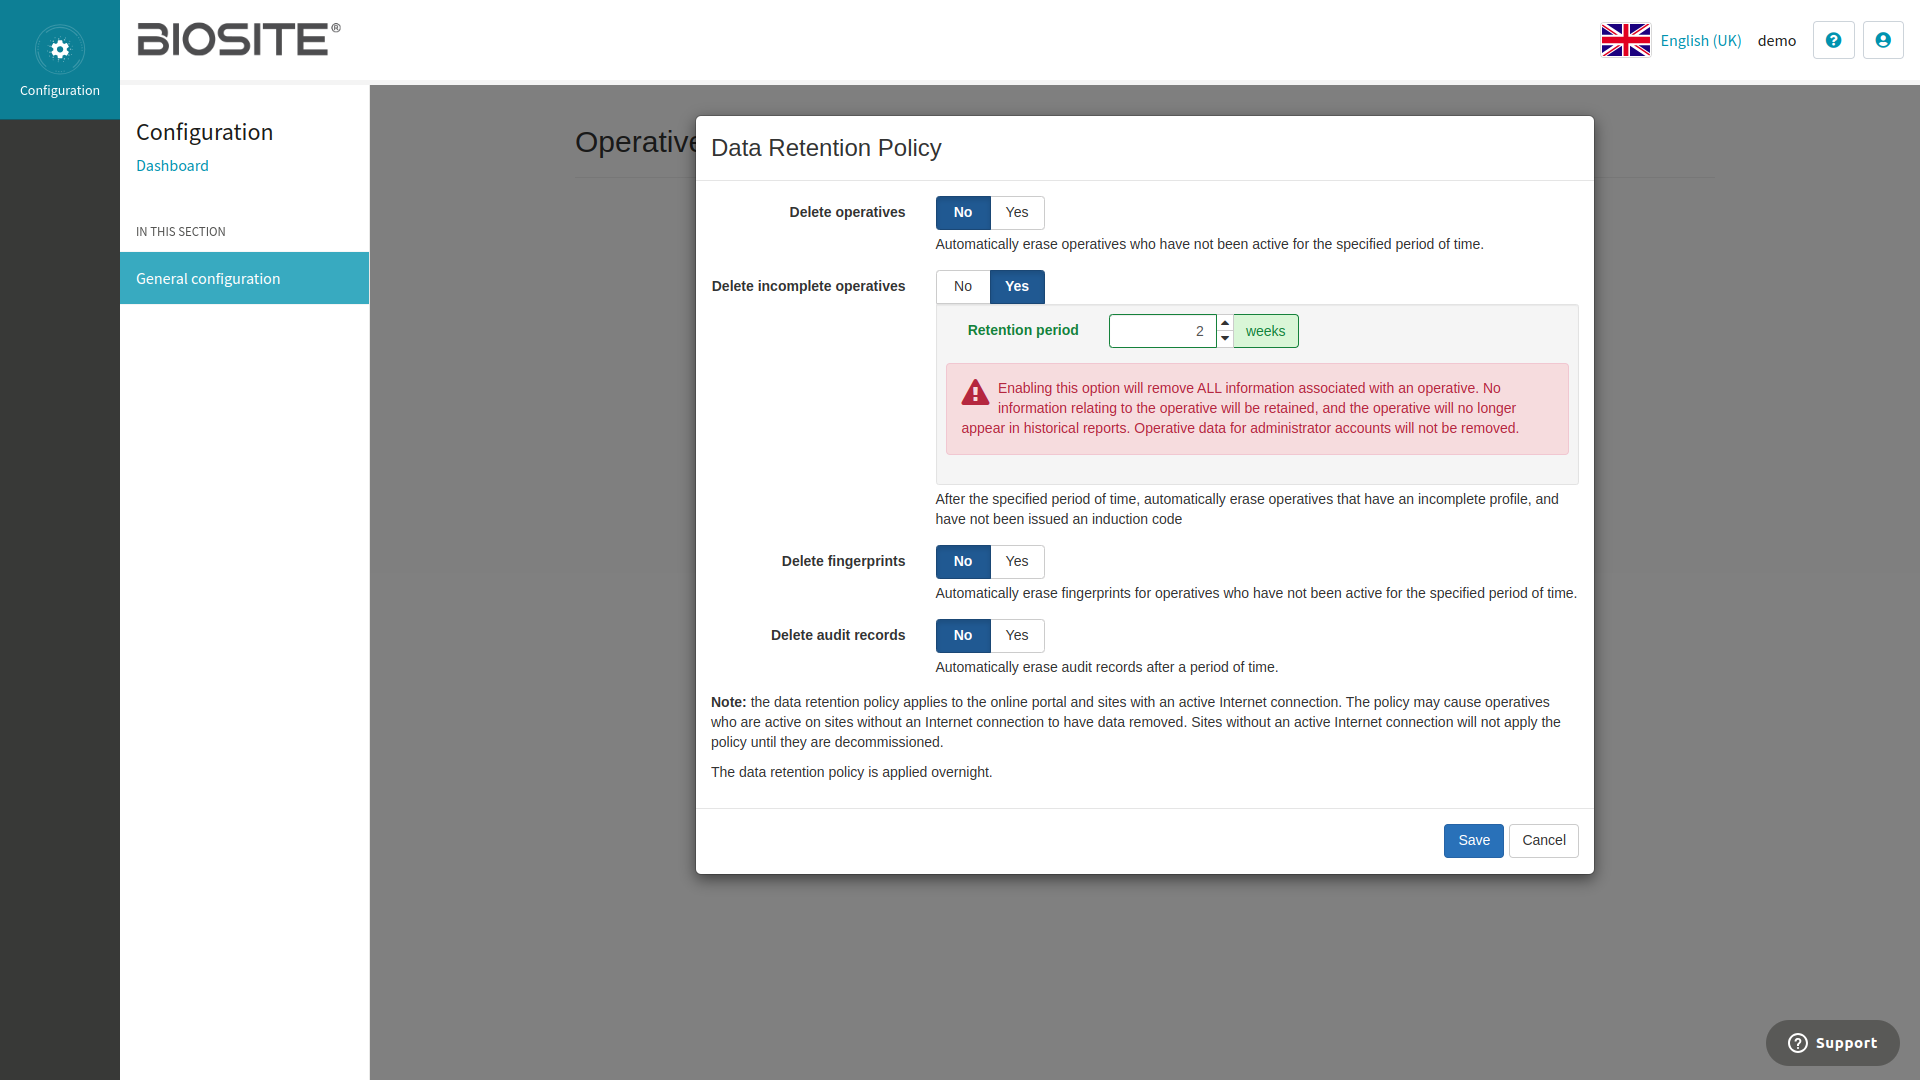The width and height of the screenshot is (1920, 1080).
Task: Click the demo username label
Action: [1776, 41]
